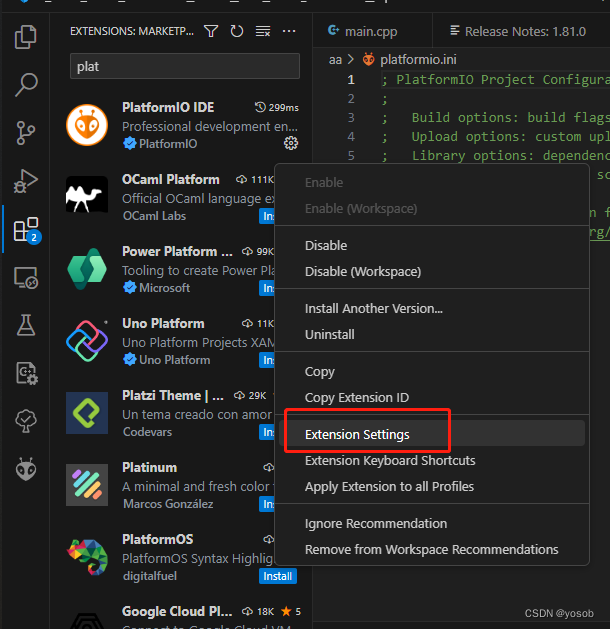The width and height of the screenshot is (610, 629).
Task: Install the Platinum extension
Action: click(267, 504)
